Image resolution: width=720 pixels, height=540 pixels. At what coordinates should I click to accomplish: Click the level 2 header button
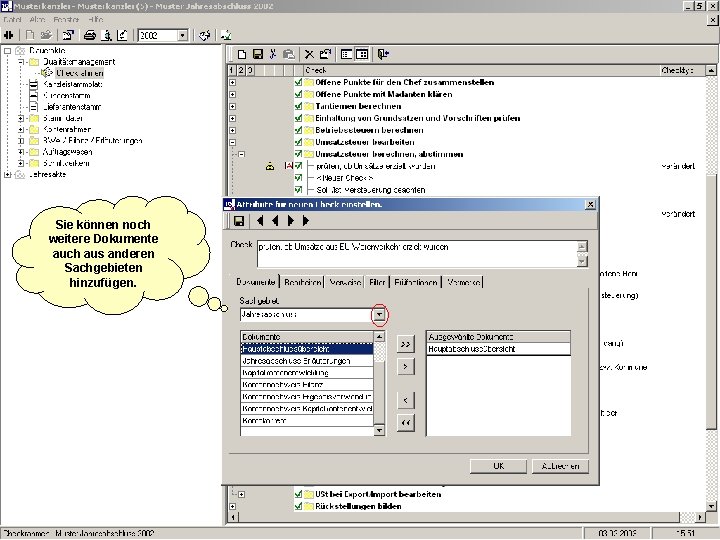pos(241,70)
